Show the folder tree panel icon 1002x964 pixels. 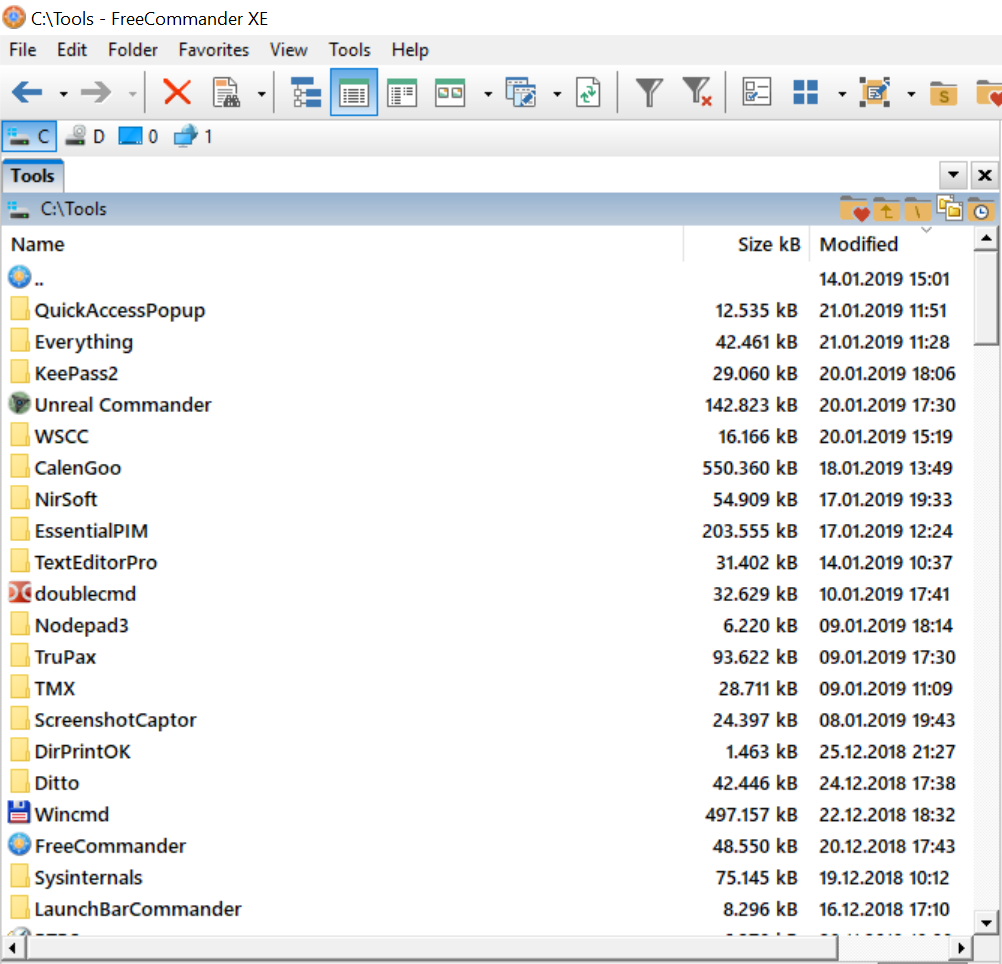(306, 93)
